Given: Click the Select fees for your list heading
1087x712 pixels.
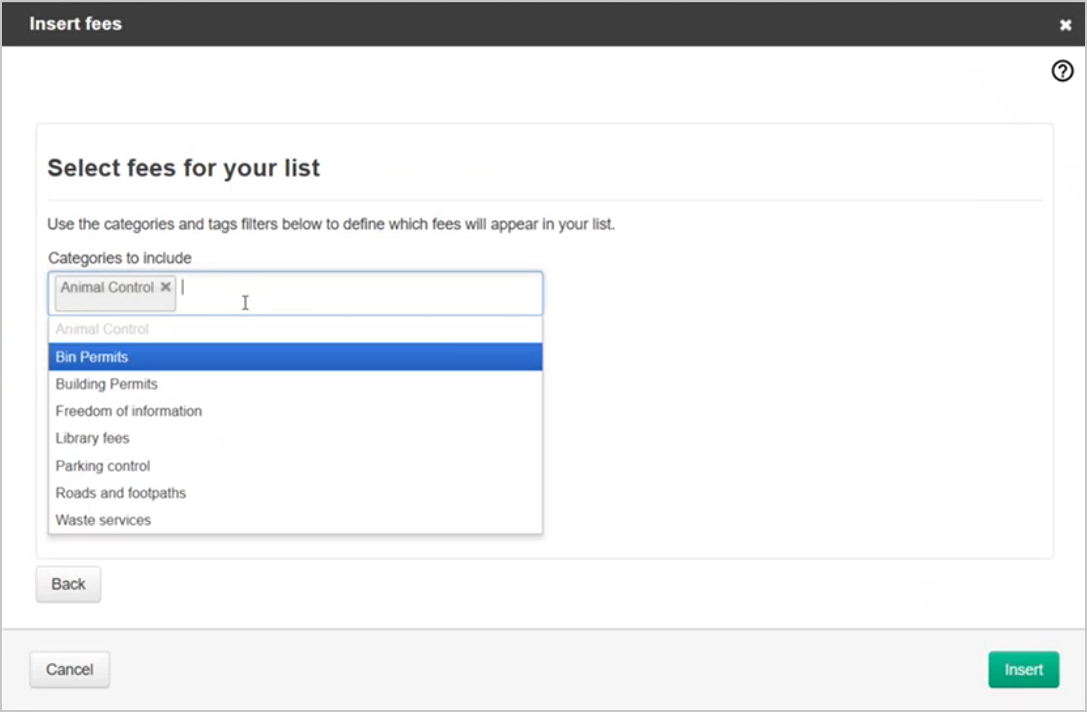Looking at the screenshot, I should tap(184, 168).
